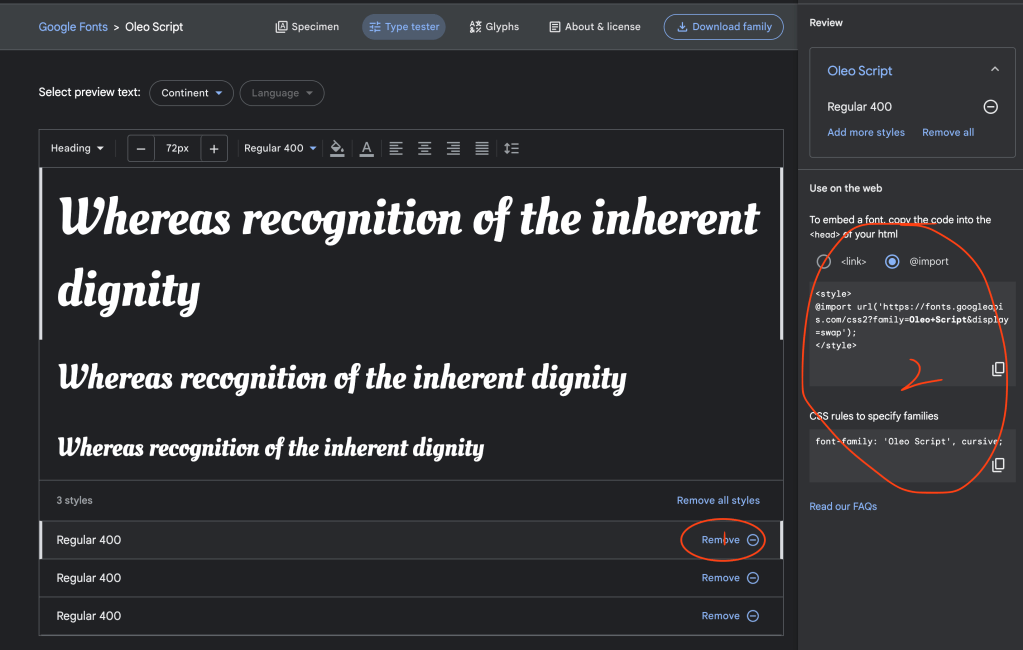Copy the @import embed code
Viewport: 1023px width, 650px height.
pyautogui.click(x=997, y=369)
